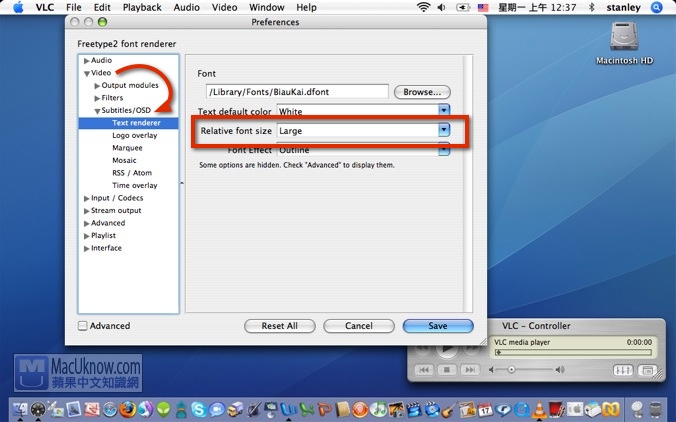Launch Microsoft Excel from the Dock
The height and width of the screenshot is (422, 676).
pos(307,409)
